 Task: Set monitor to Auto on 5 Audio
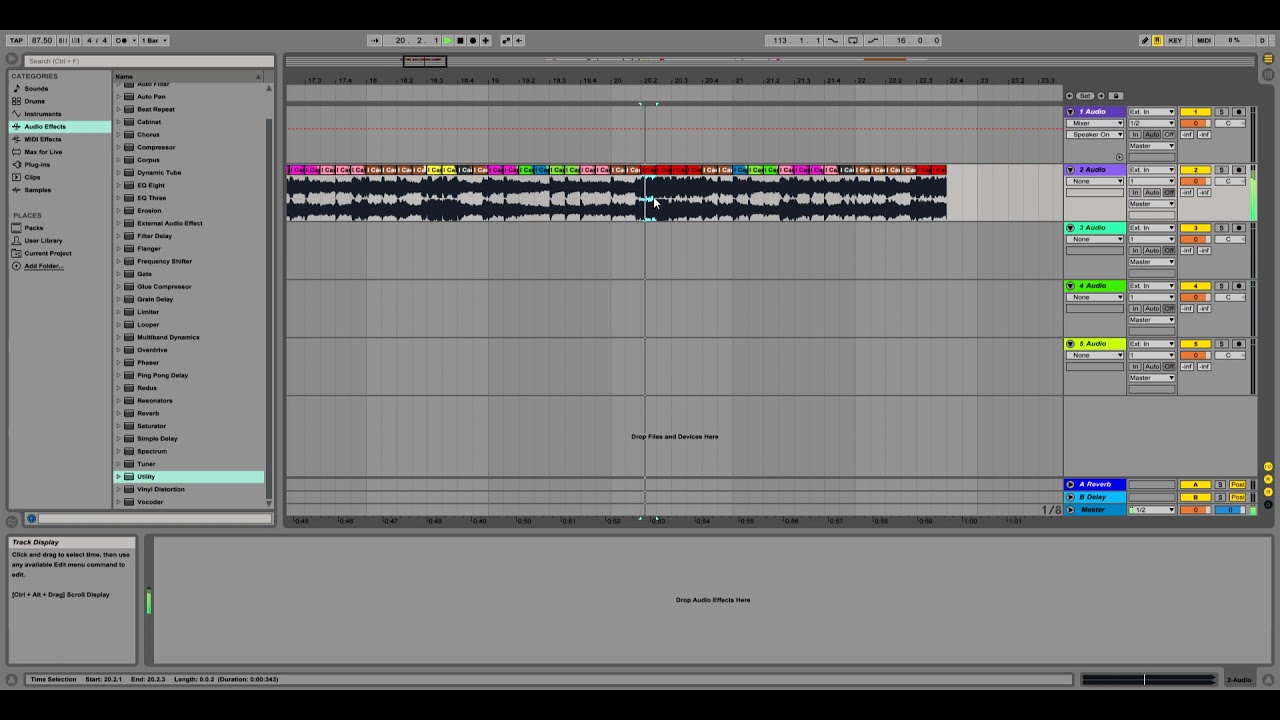(x=1151, y=366)
